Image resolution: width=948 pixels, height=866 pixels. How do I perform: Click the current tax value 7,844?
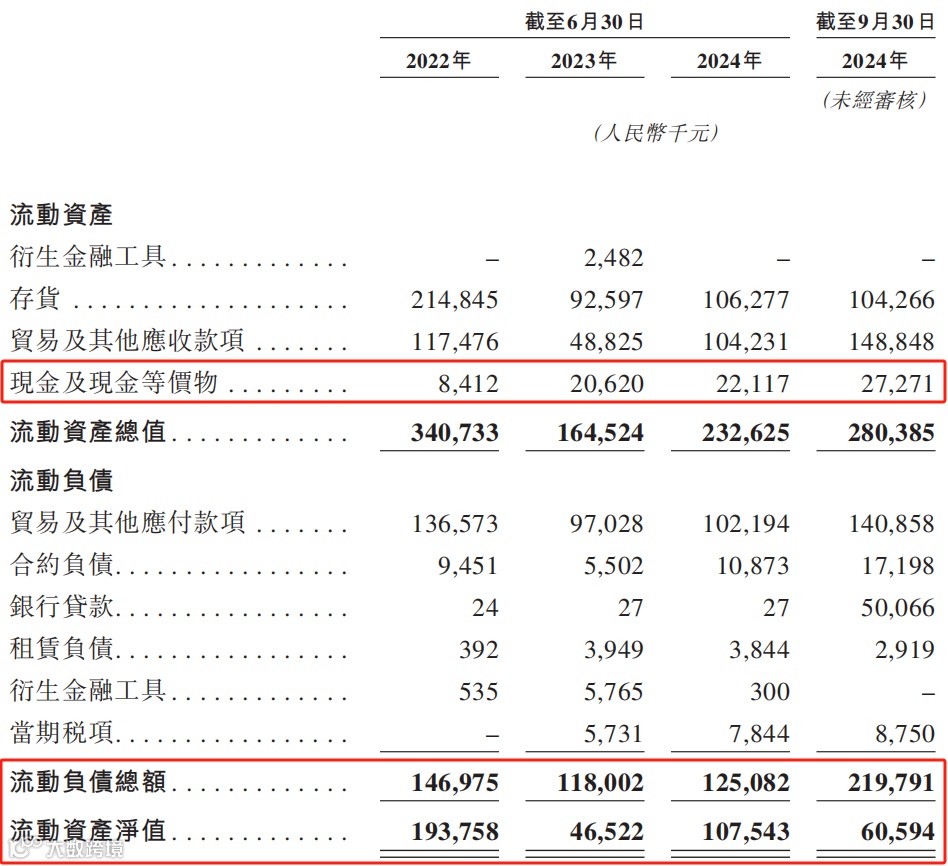759,734
